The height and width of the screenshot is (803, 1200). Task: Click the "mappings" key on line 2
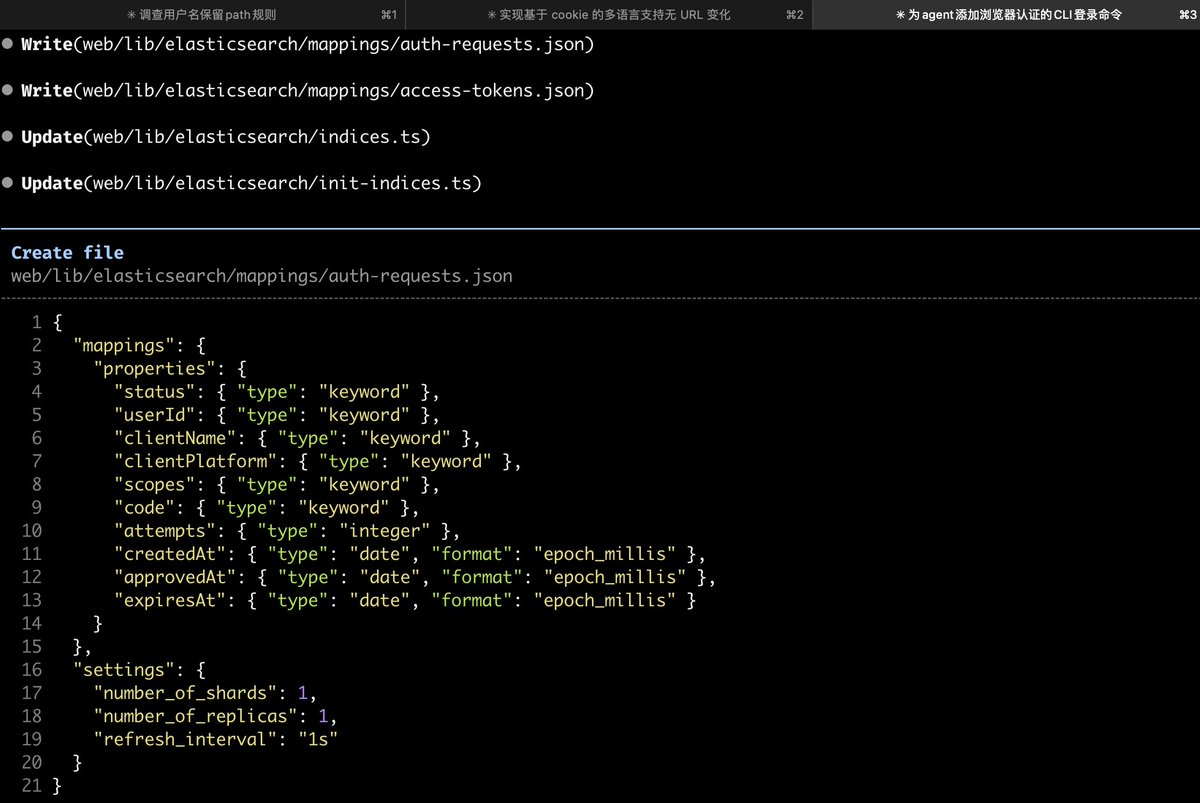pos(123,345)
